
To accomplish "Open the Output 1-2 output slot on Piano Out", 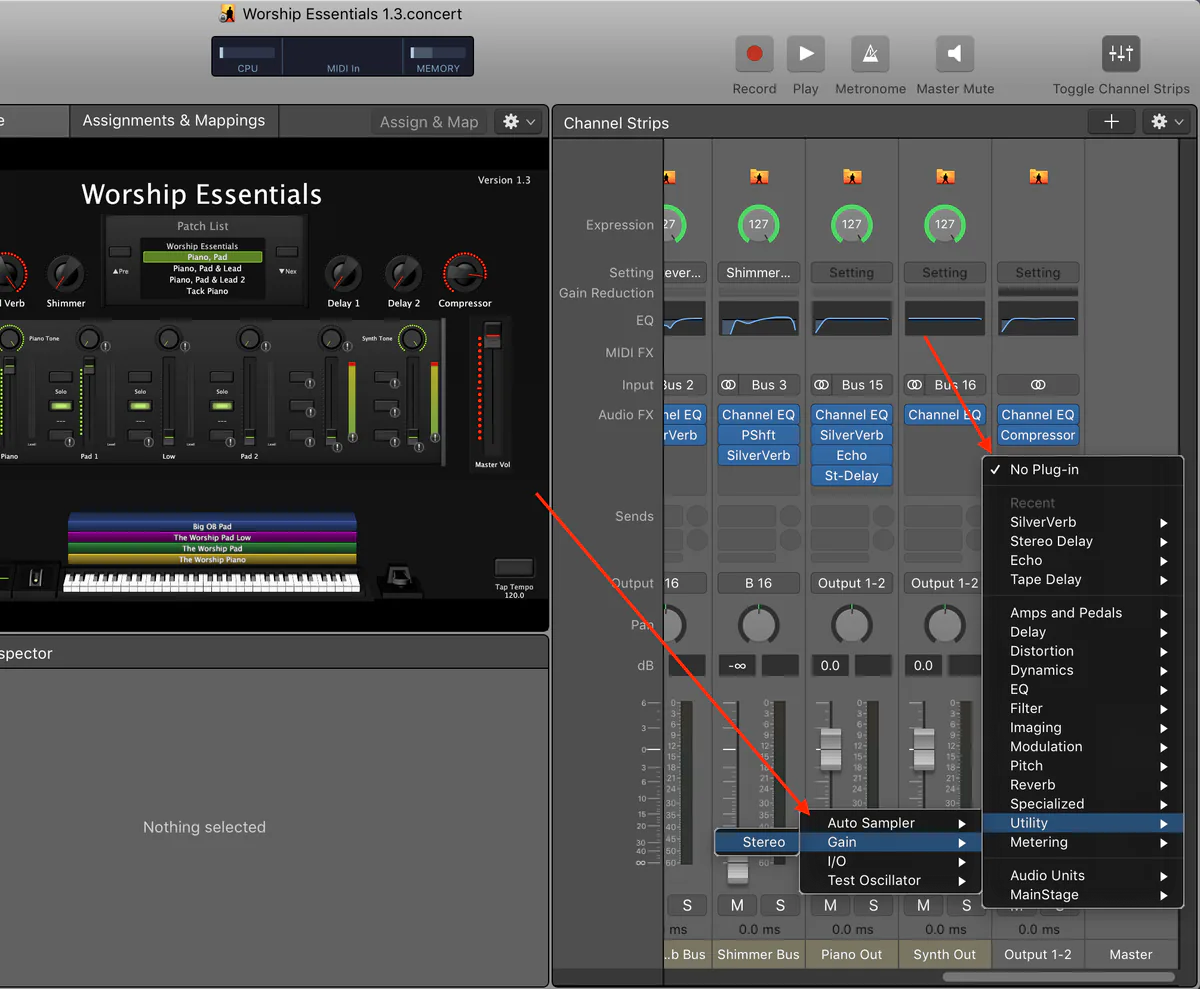I will [851, 583].
